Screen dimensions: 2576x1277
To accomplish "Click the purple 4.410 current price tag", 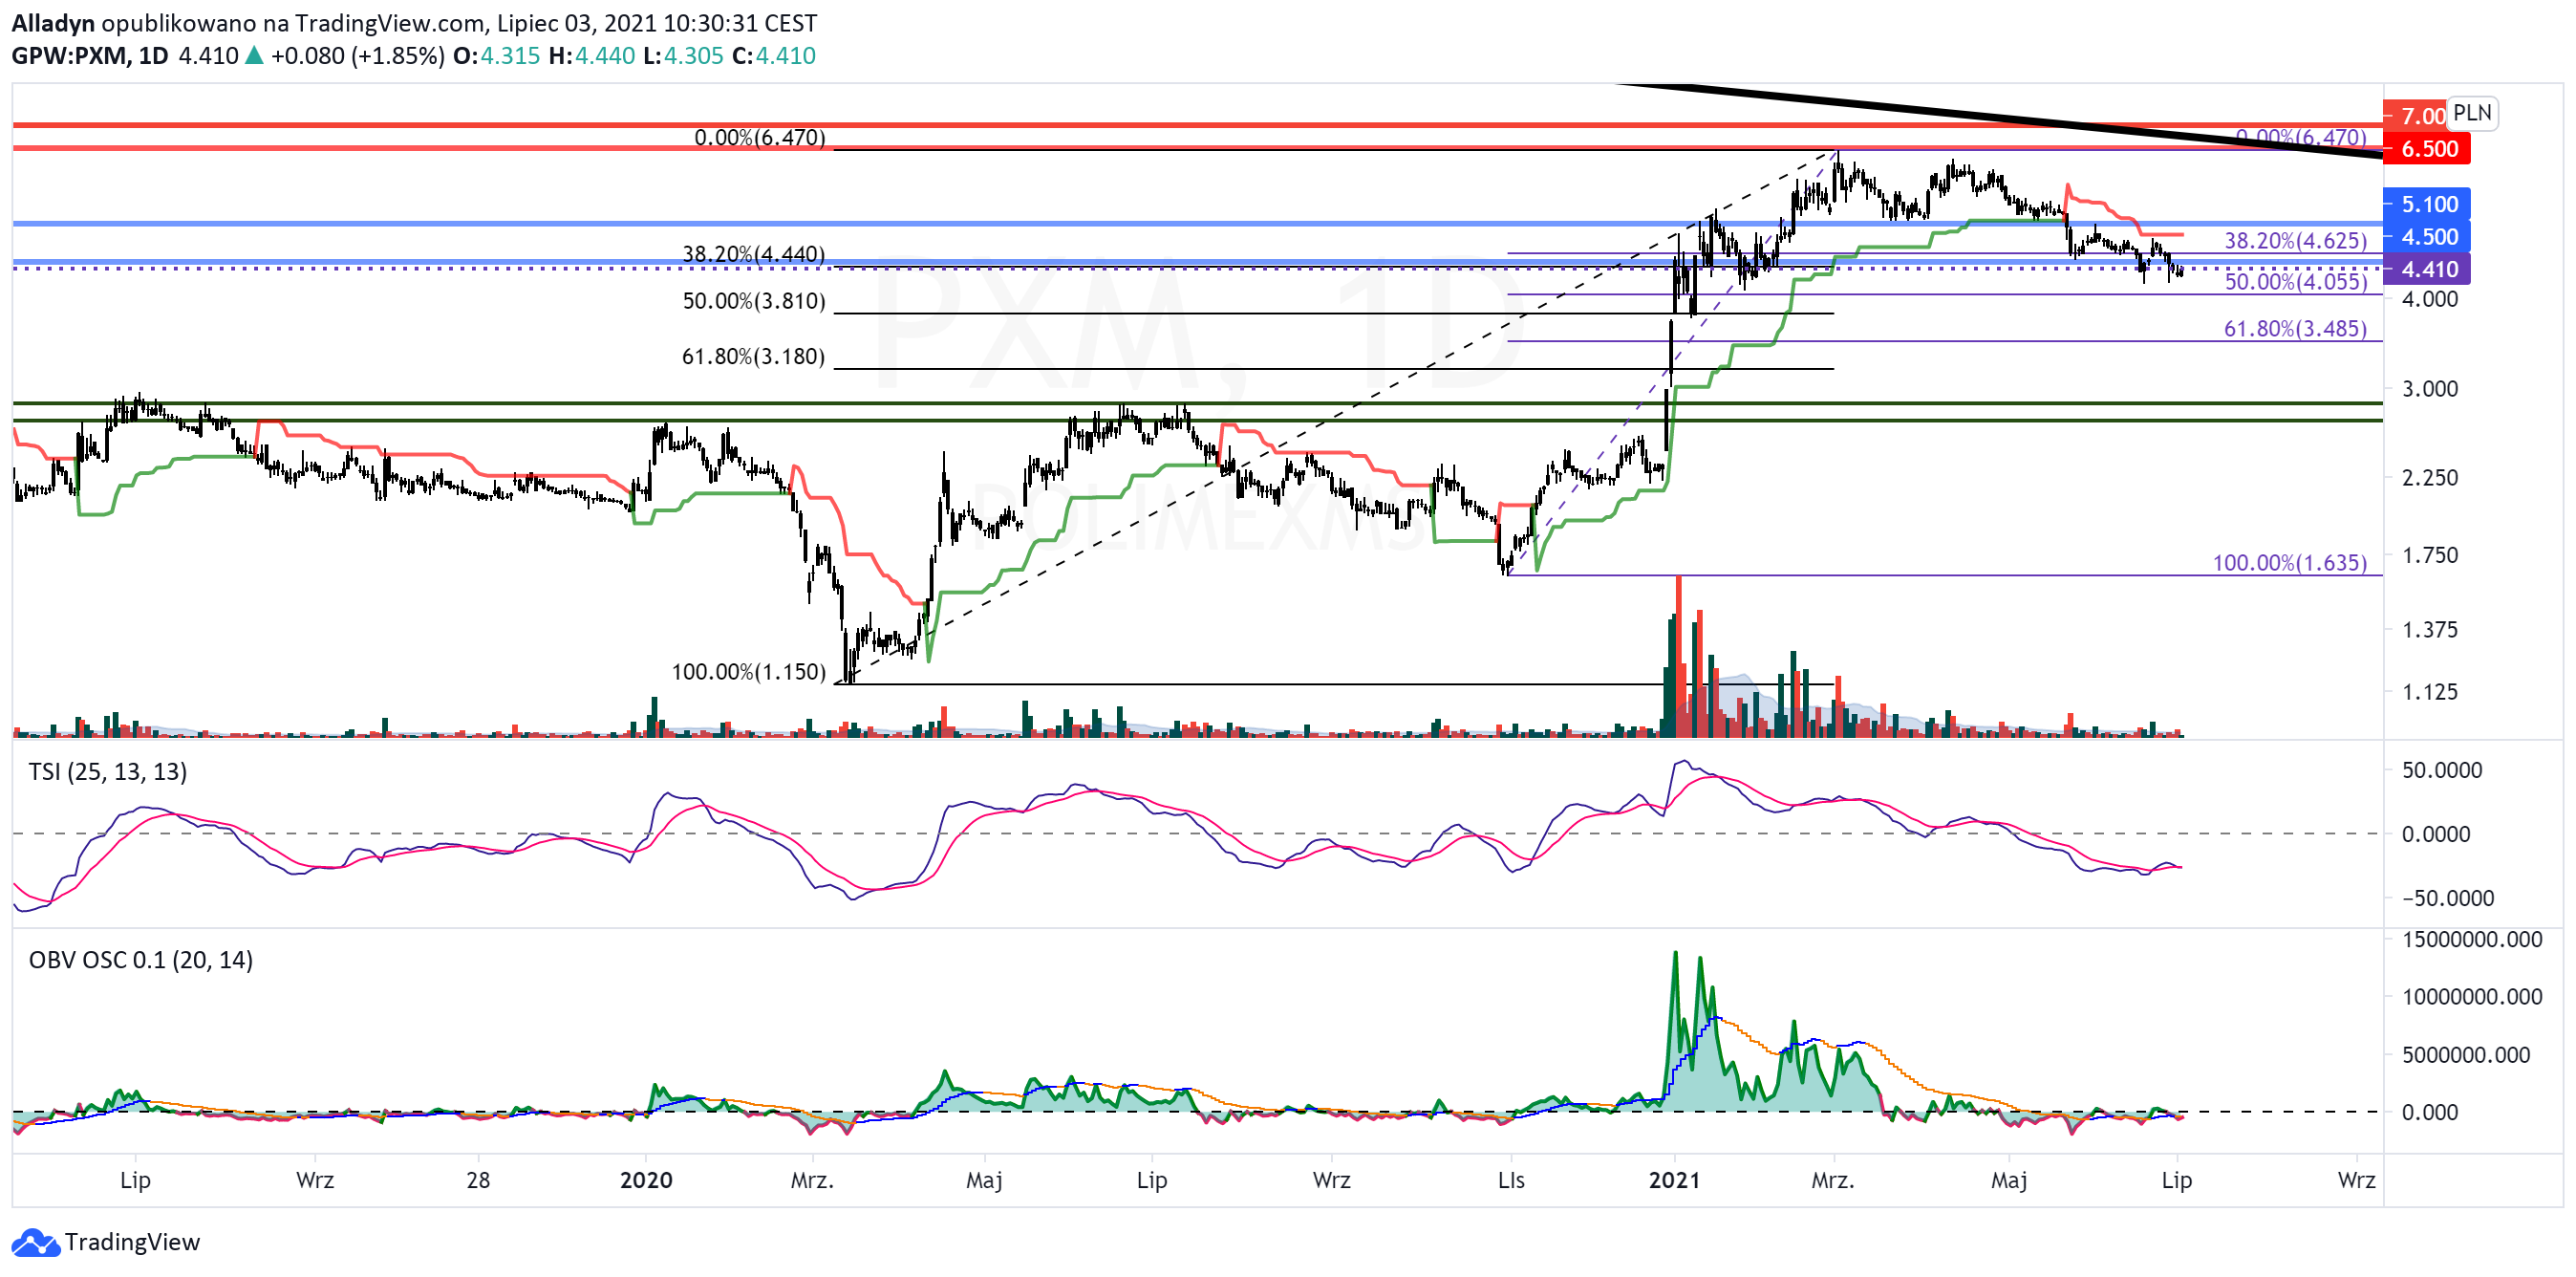I will point(2427,269).
